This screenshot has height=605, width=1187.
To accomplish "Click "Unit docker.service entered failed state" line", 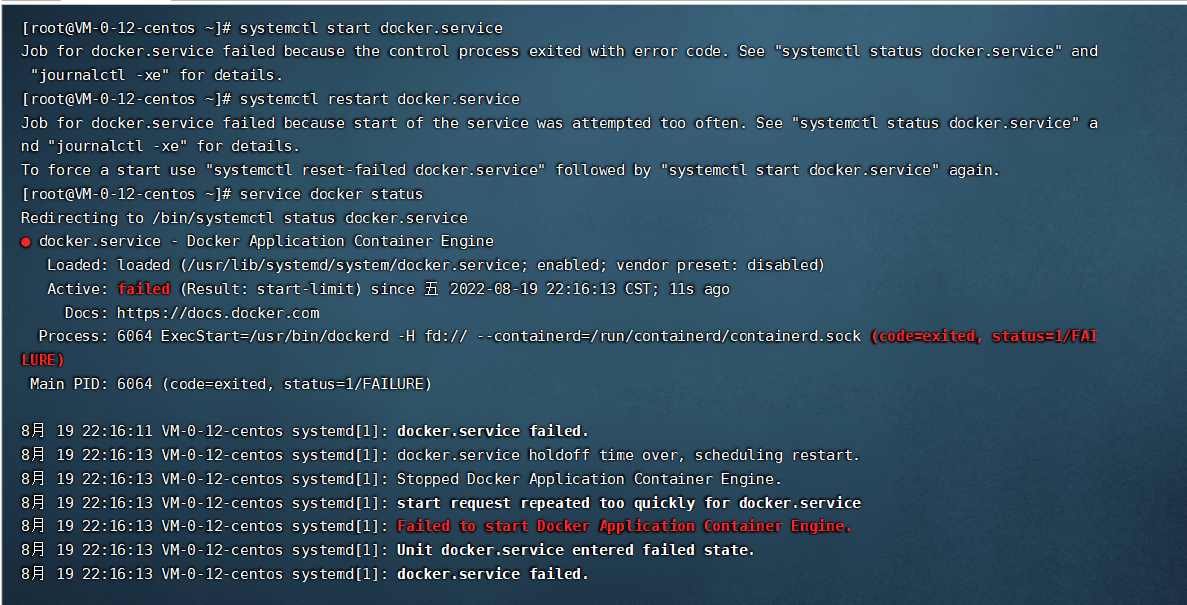I will (576, 550).
